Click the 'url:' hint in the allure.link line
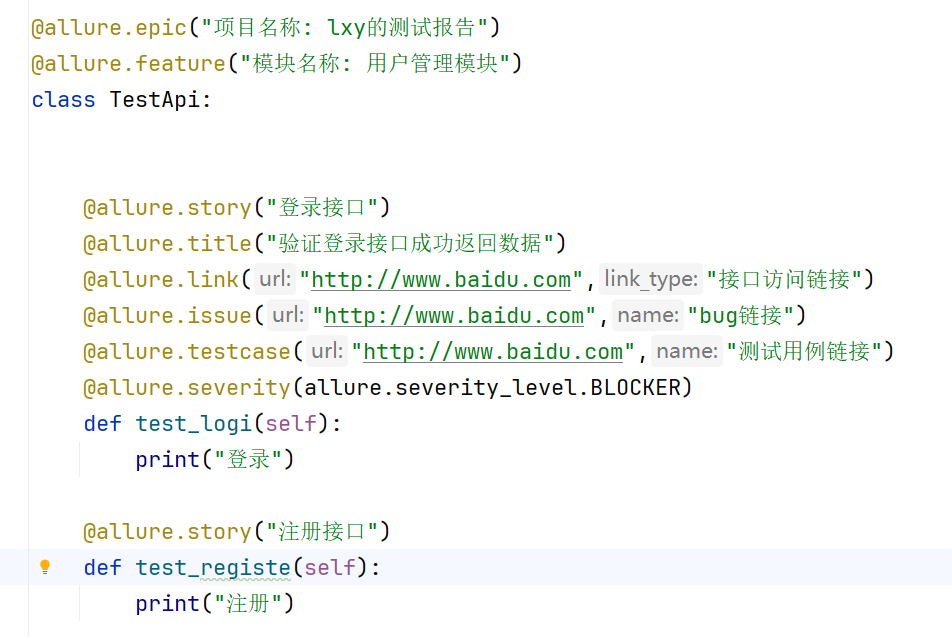 tap(275, 279)
